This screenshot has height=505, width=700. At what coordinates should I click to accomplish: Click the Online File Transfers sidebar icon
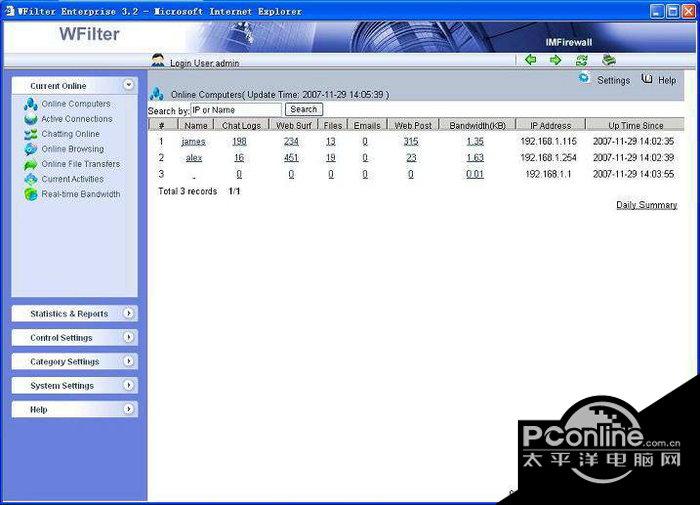pyautogui.click(x=30, y=165)
